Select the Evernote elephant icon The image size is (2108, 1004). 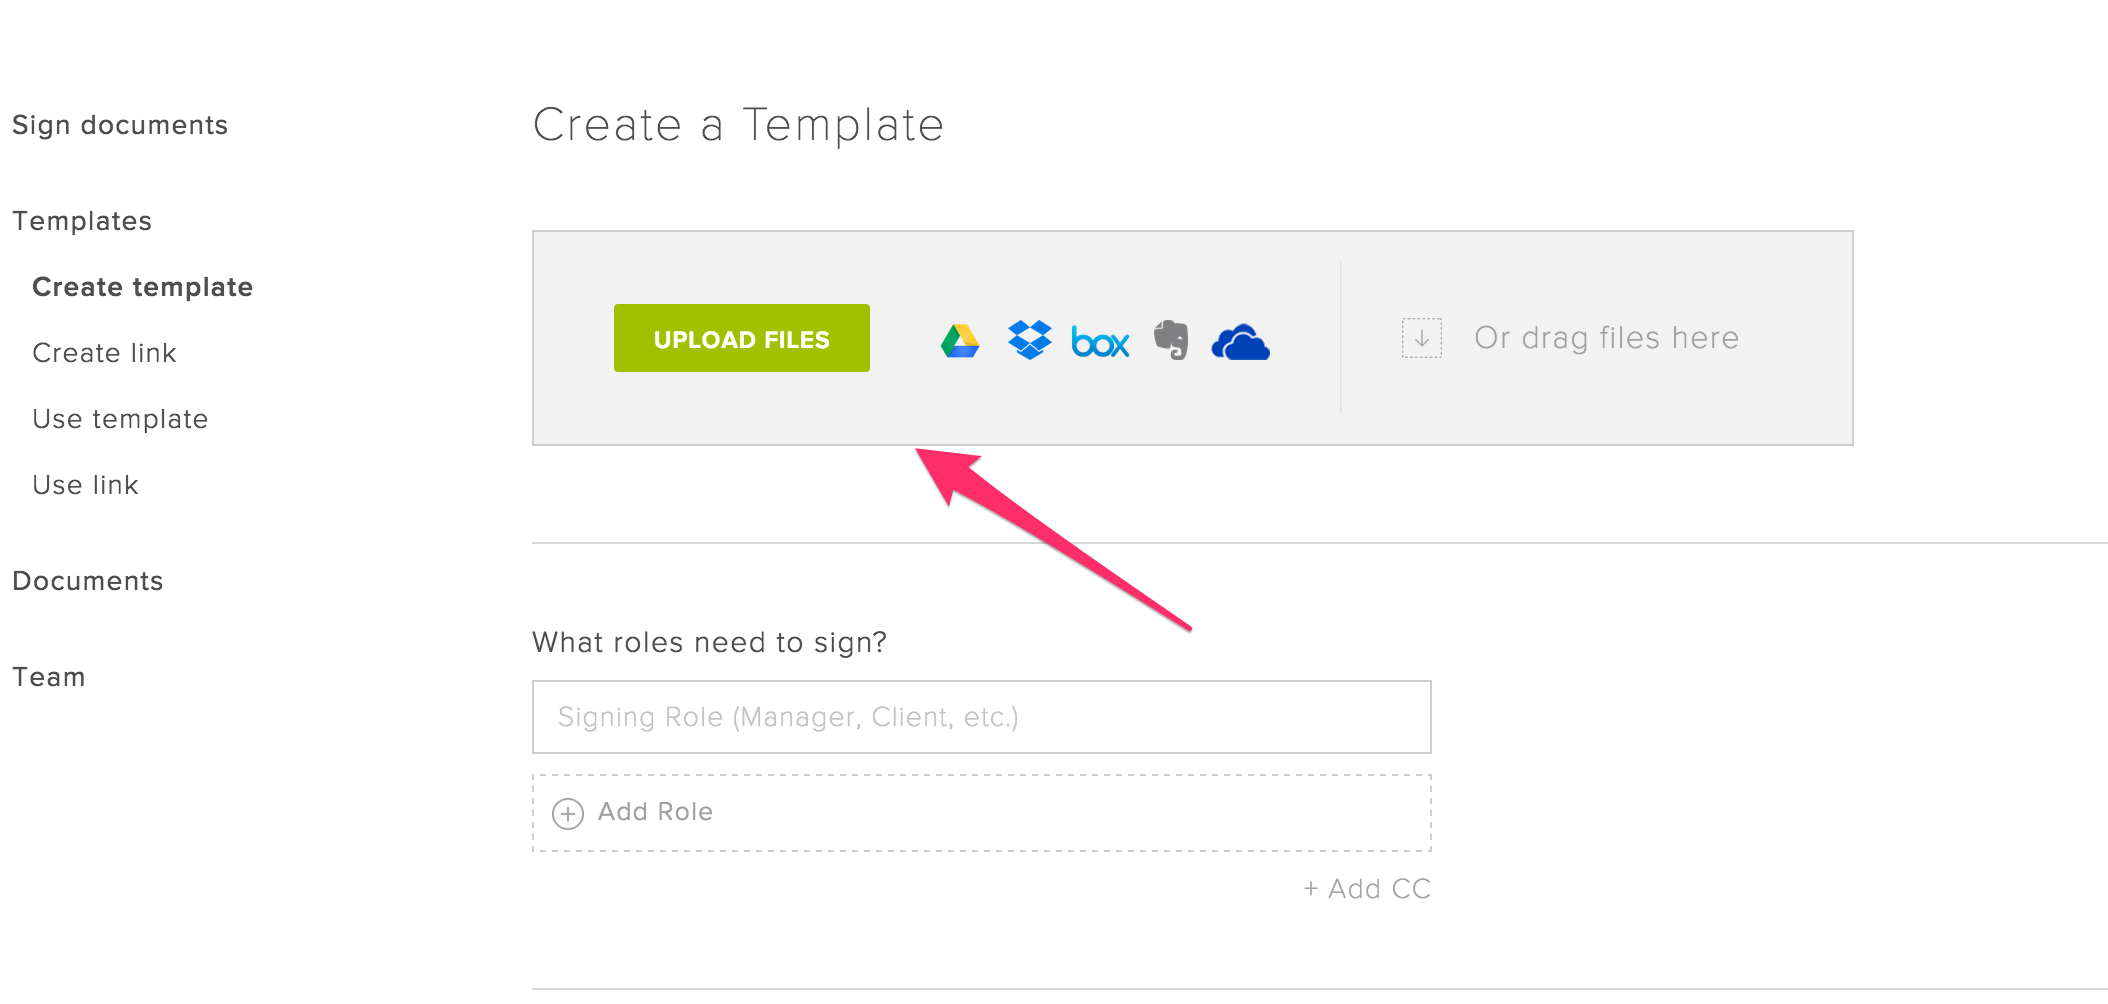(1171, 340)
